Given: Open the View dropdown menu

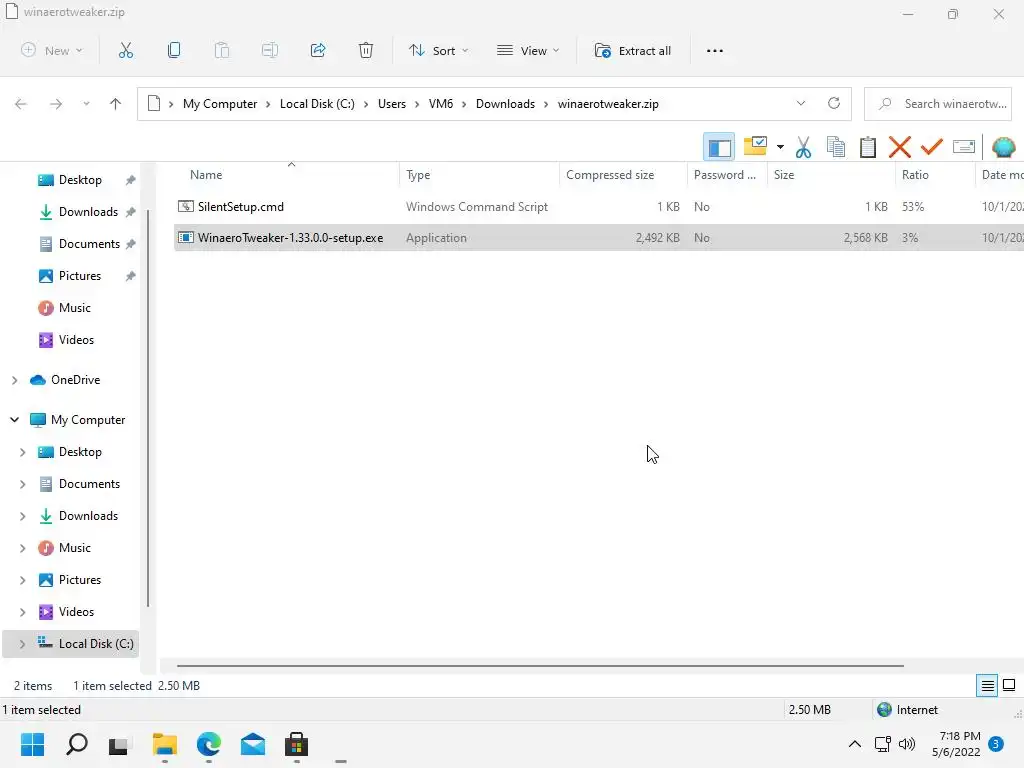Looking at the screenshot, I should pyautogui.click(x=528, y=50).
